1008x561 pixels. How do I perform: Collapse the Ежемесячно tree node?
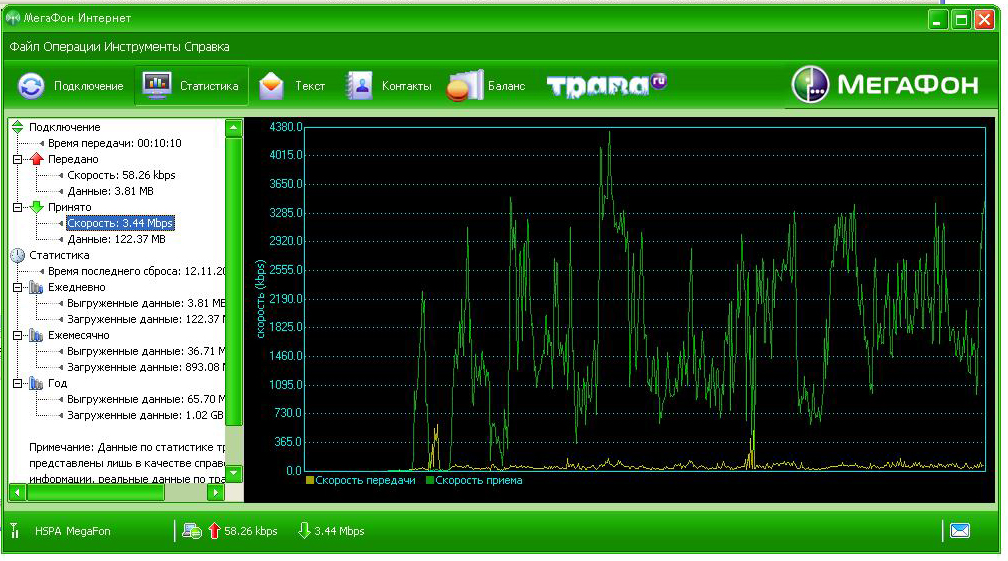[x=17, y=335]
